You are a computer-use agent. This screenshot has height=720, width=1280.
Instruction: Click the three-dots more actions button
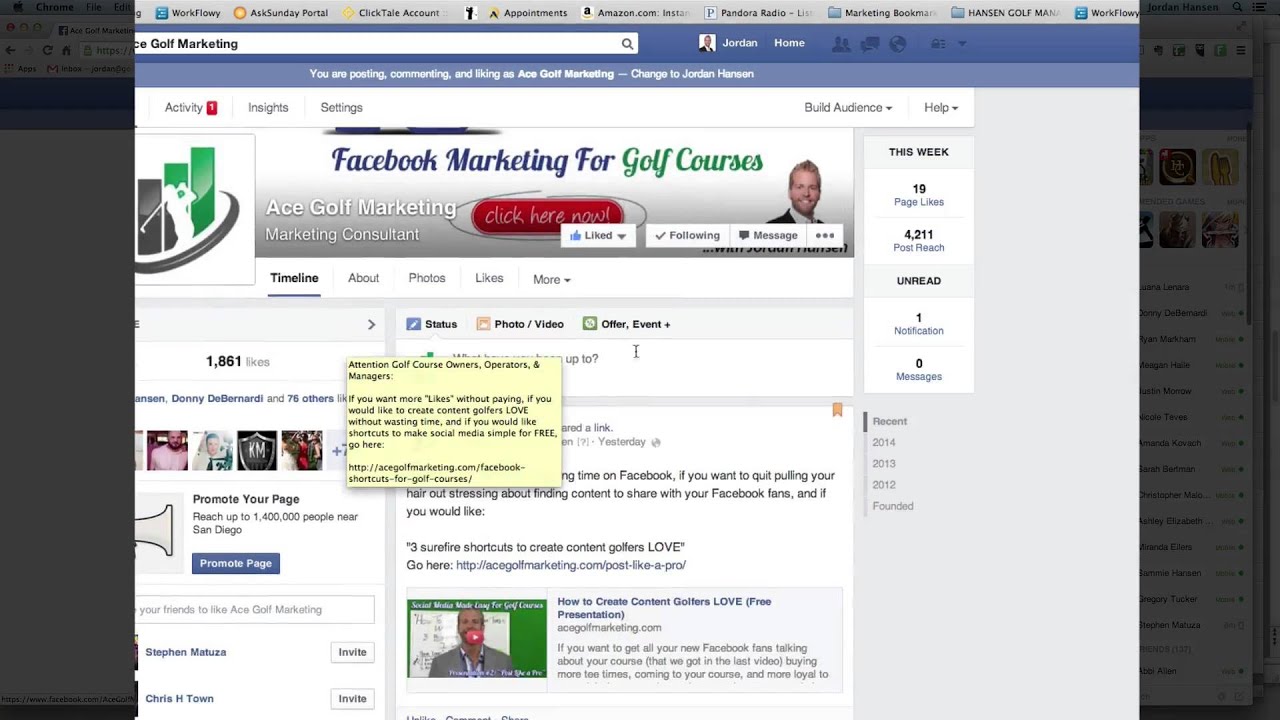[x=825, y=236]
